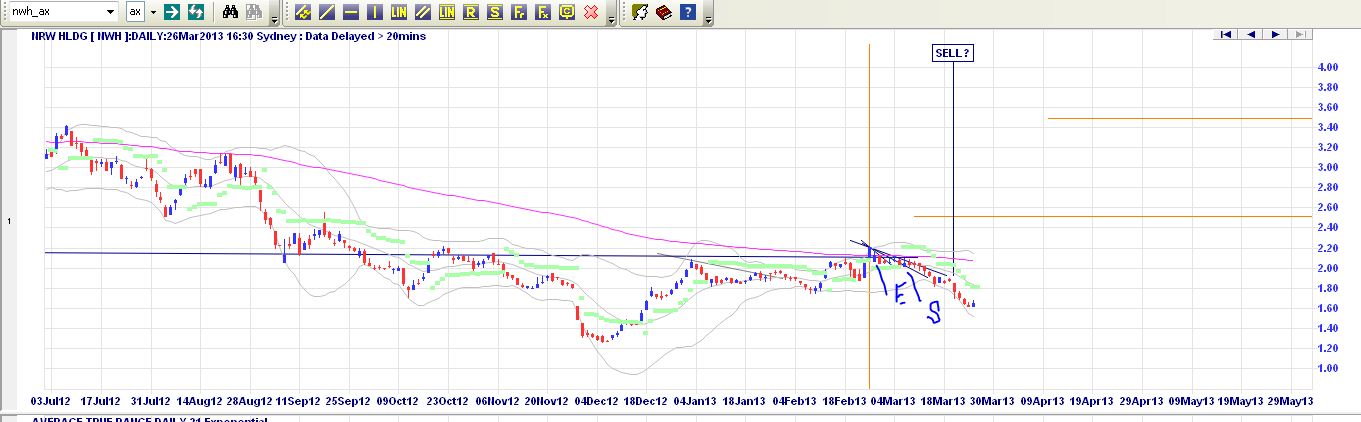Select the diagonal line drawing tool
1361x422 pixels.
327,12
